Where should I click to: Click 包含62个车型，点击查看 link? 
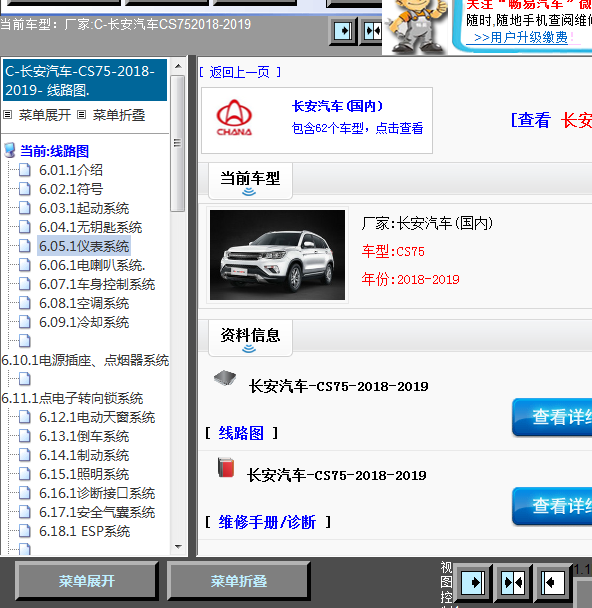coord(357,128)
